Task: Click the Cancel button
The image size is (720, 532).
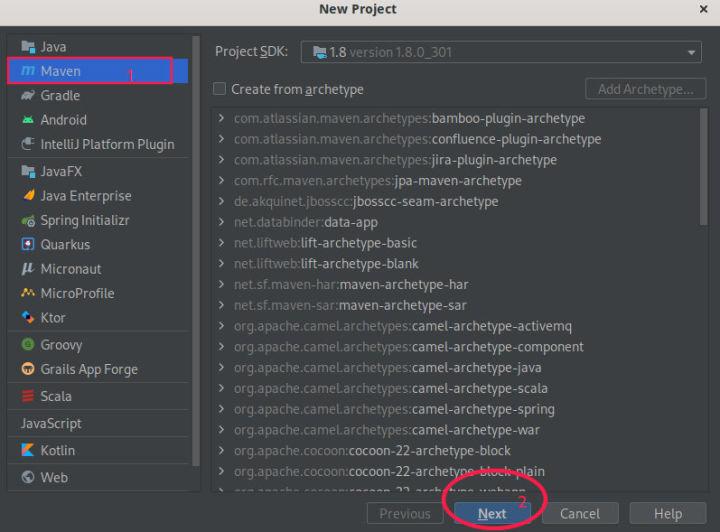Action: tap(580, 514)
